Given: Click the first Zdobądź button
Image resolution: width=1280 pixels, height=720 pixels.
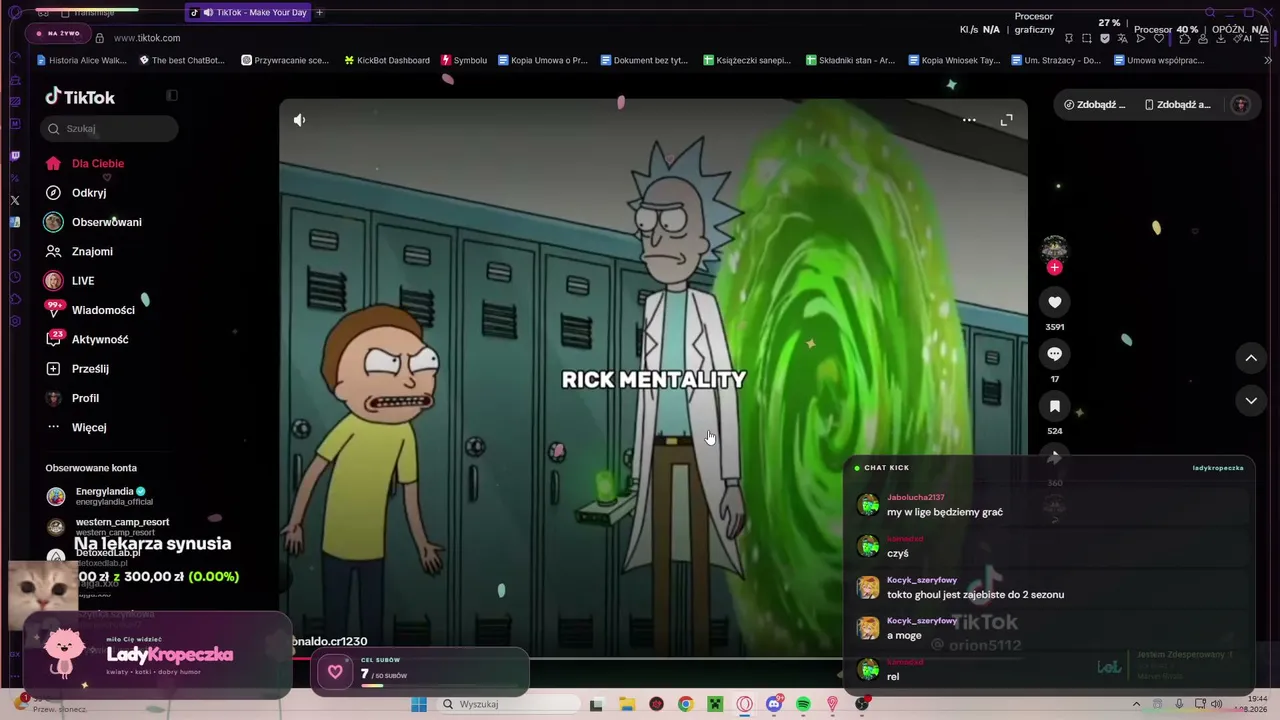Looking at the screenshot, I should point(1095,104).
